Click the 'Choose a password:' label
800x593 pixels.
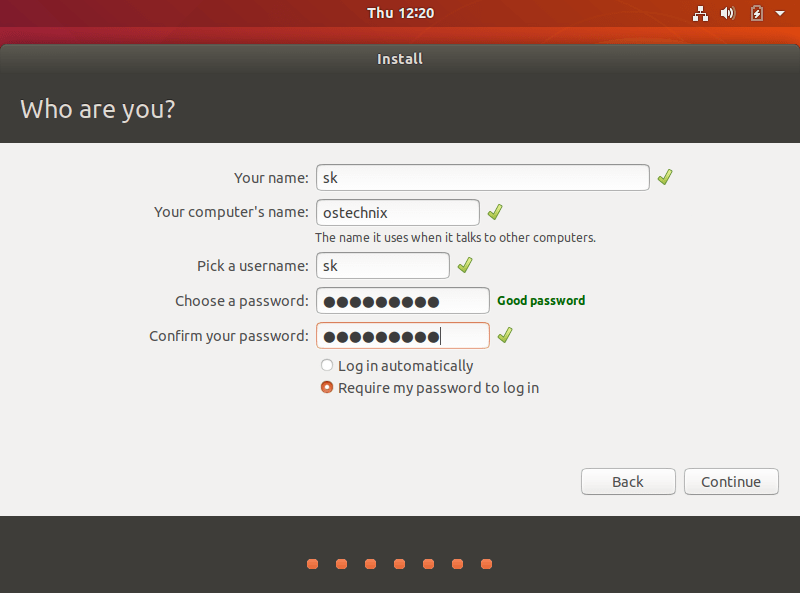click(x=242, y=301)
